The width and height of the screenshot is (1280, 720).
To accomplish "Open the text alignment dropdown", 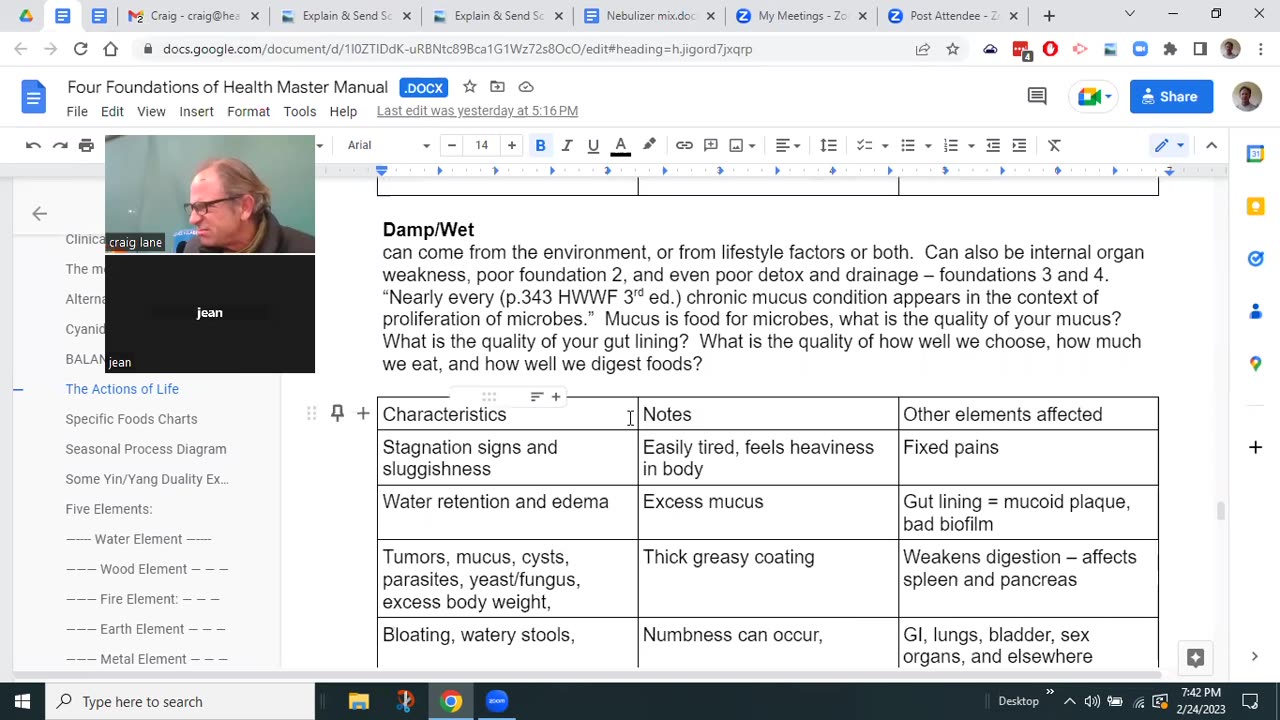I will pyautogui.click(x=788, y=146).
